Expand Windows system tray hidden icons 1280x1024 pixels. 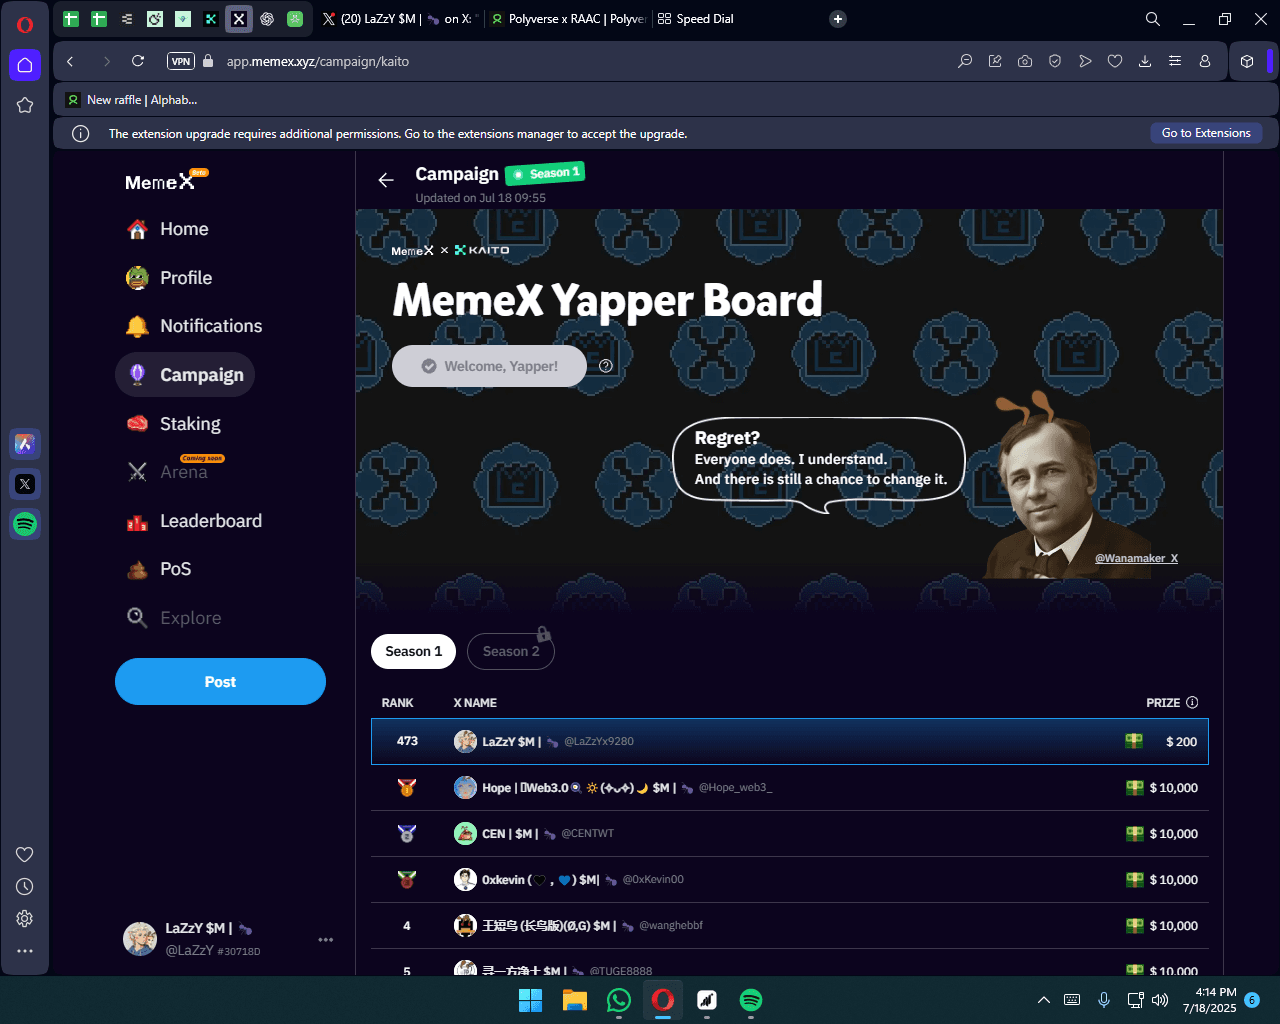(1043, 1000)
